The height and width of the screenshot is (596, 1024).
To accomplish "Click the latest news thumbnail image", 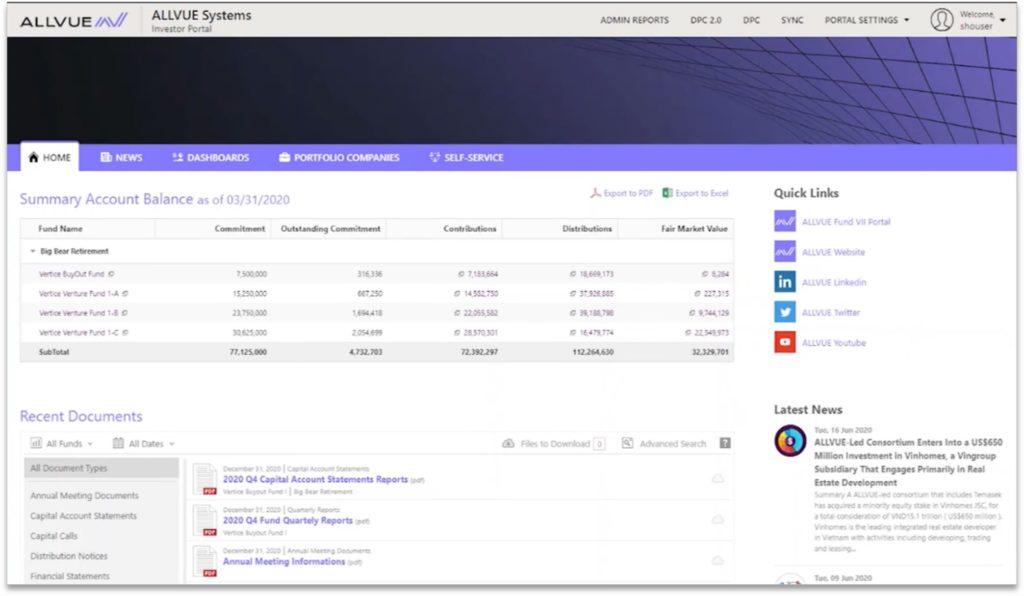I will coord(790,441).
